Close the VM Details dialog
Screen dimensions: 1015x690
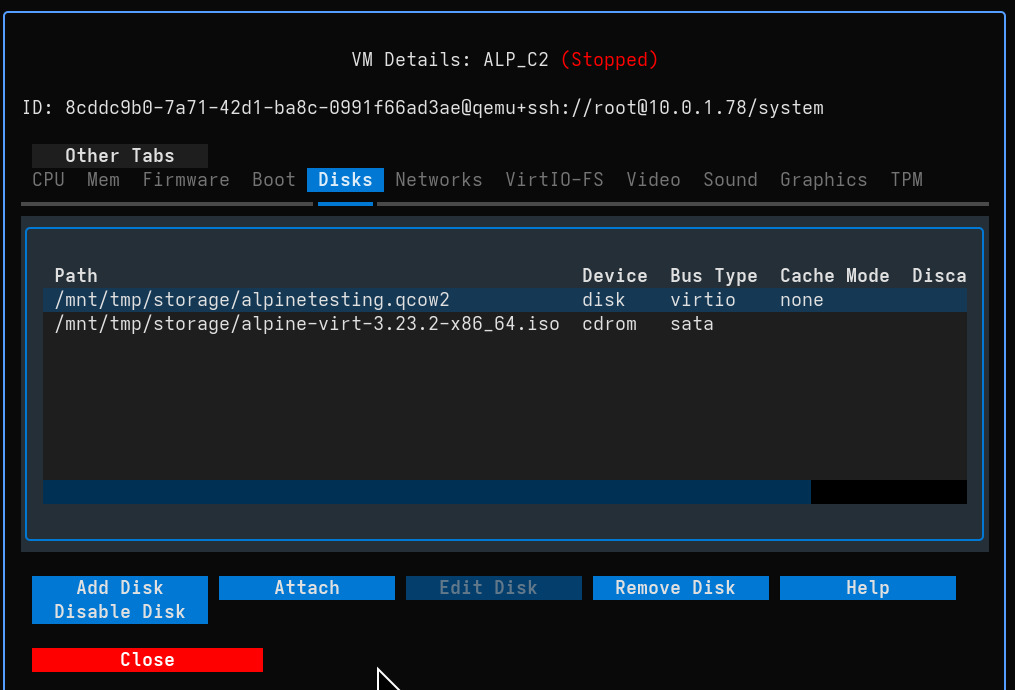(x=147, y=659)
